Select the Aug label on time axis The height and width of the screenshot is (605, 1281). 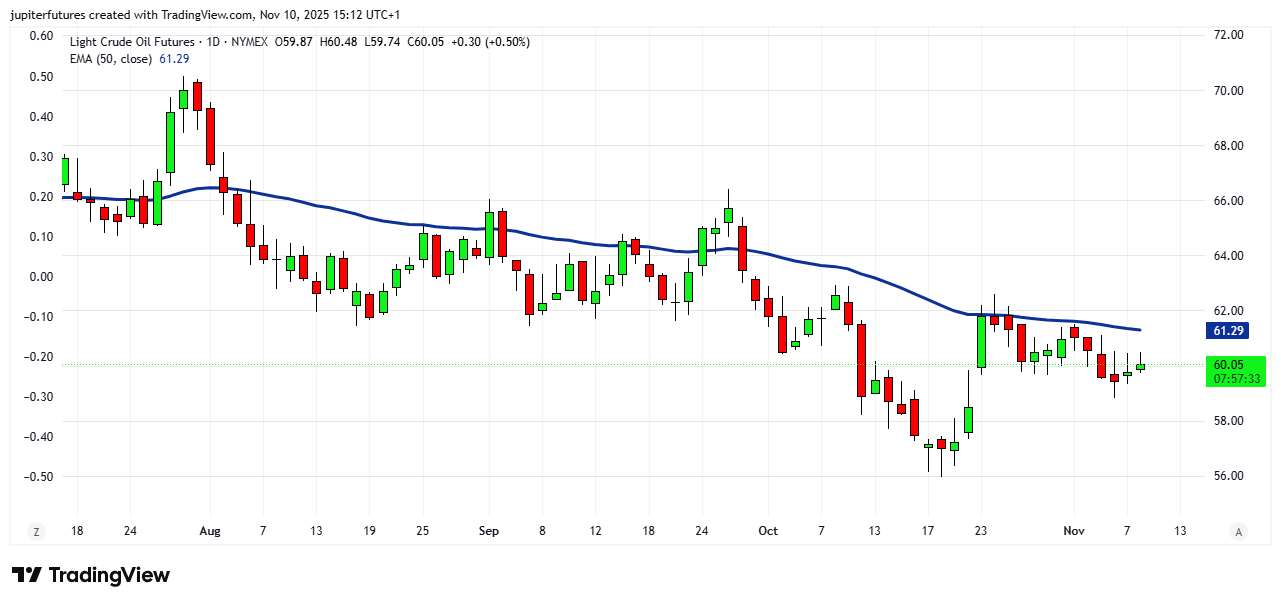(x=208, y=531)
